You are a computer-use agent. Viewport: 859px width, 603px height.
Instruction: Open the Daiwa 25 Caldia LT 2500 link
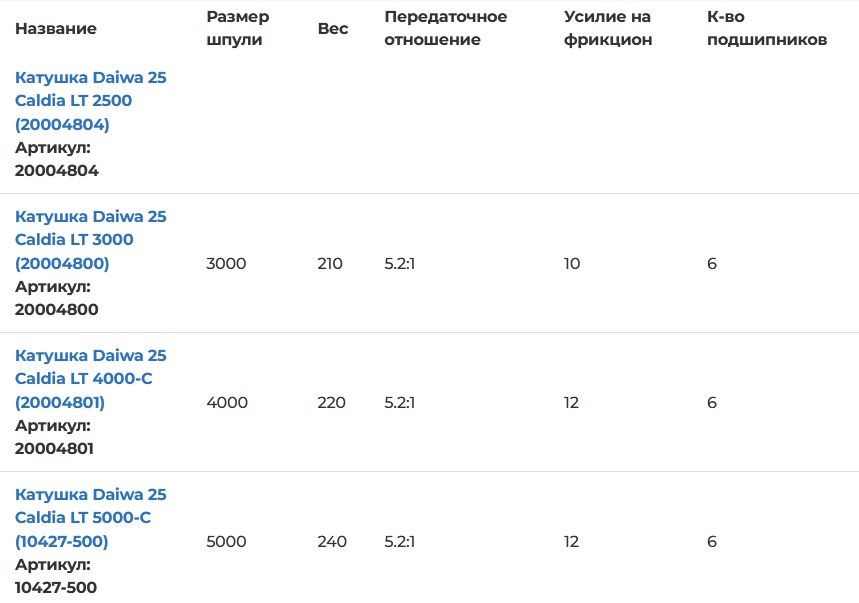[90, 101]
